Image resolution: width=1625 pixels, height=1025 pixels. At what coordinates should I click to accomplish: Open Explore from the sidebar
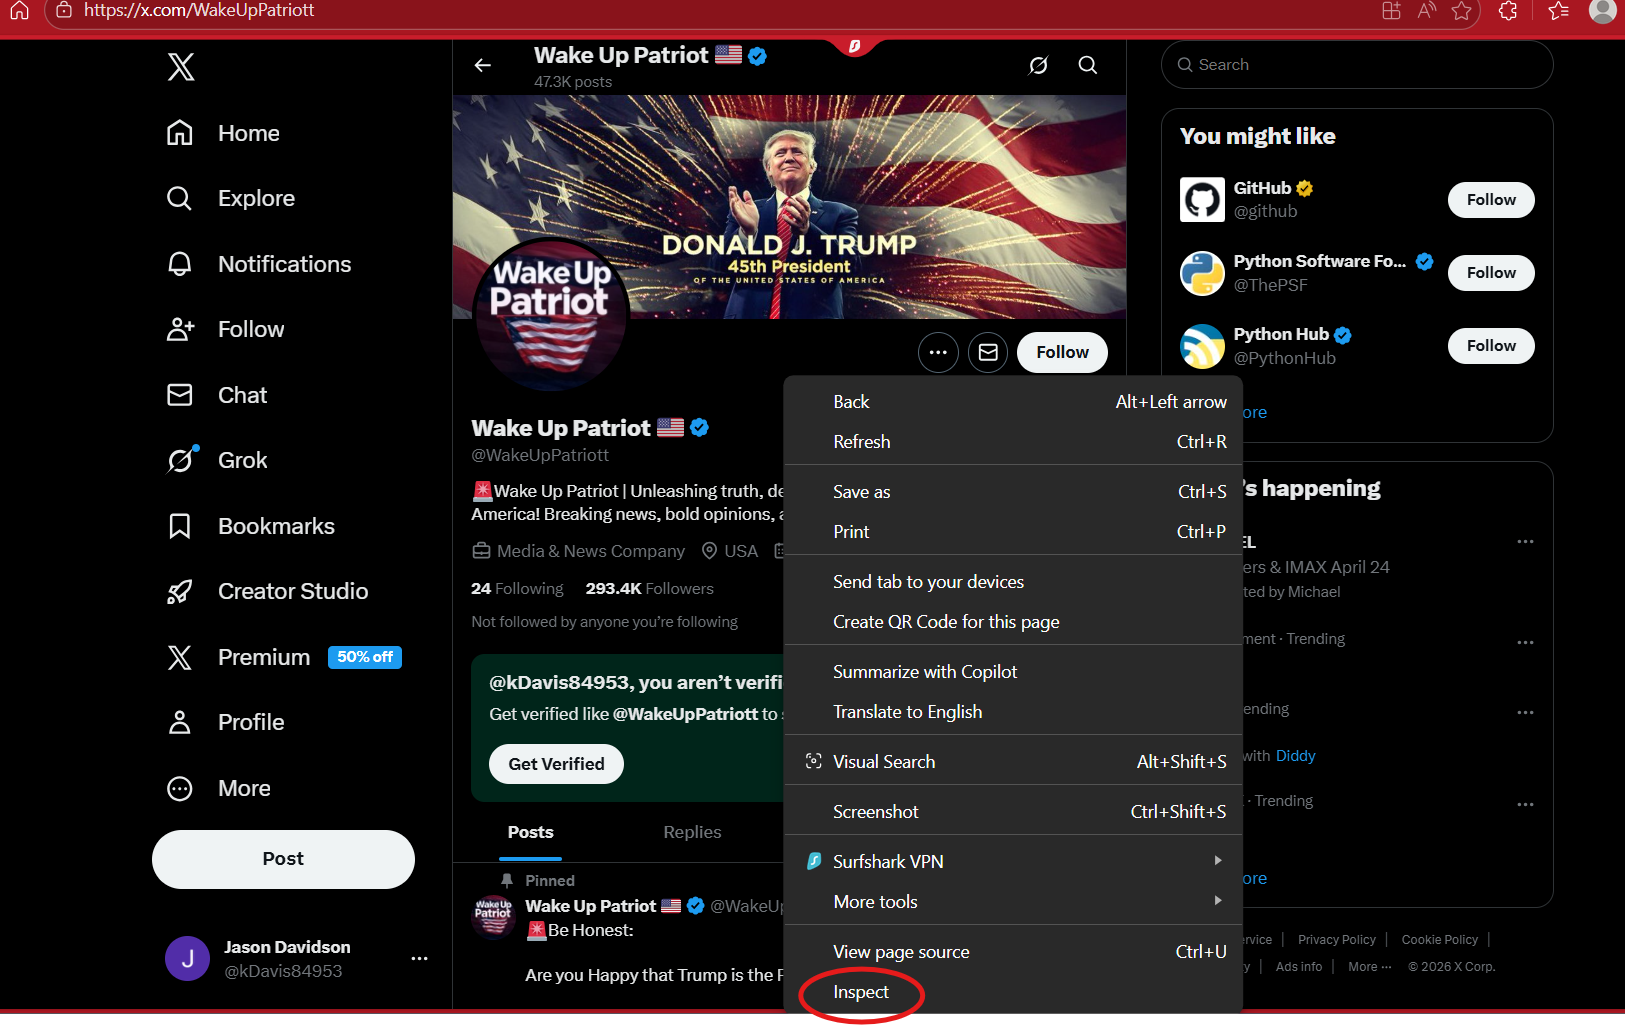(230, 198)
